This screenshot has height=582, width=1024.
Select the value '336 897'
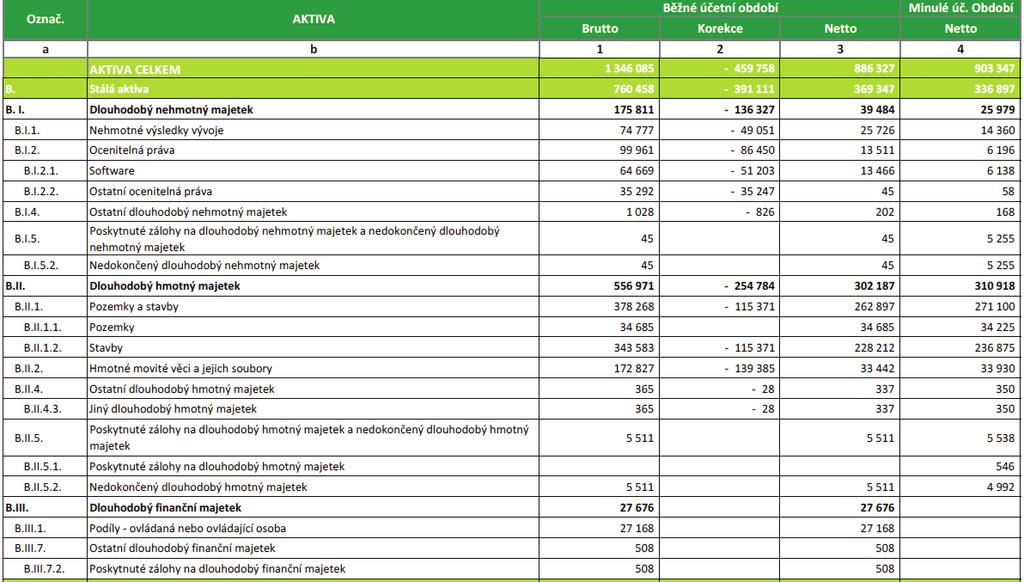(x=995, y=89)
